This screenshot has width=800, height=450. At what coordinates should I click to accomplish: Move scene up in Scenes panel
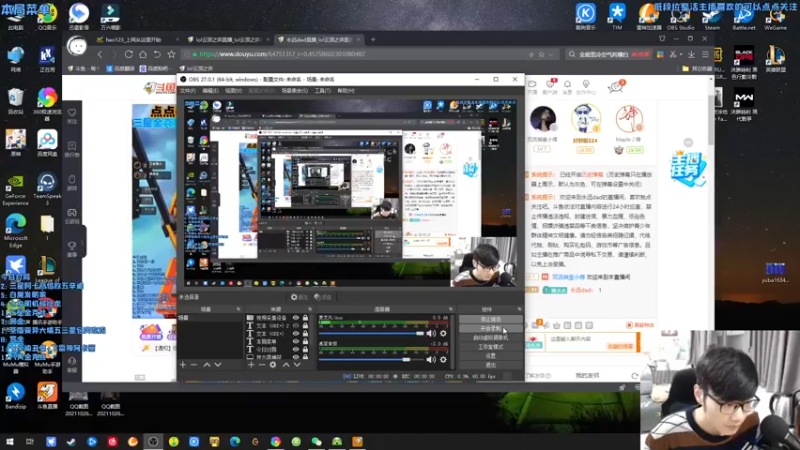(x=207, y=365)
